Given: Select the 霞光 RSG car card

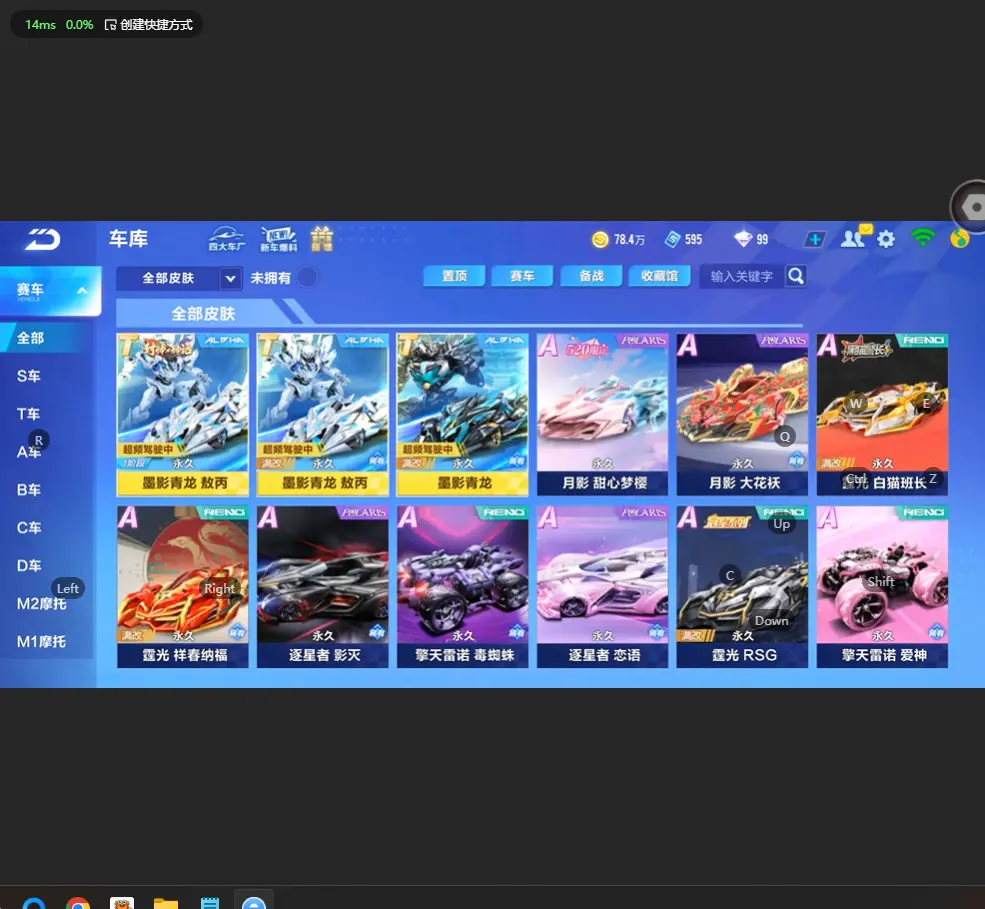Looking at the screenshot, I should [x=743, y=587].
